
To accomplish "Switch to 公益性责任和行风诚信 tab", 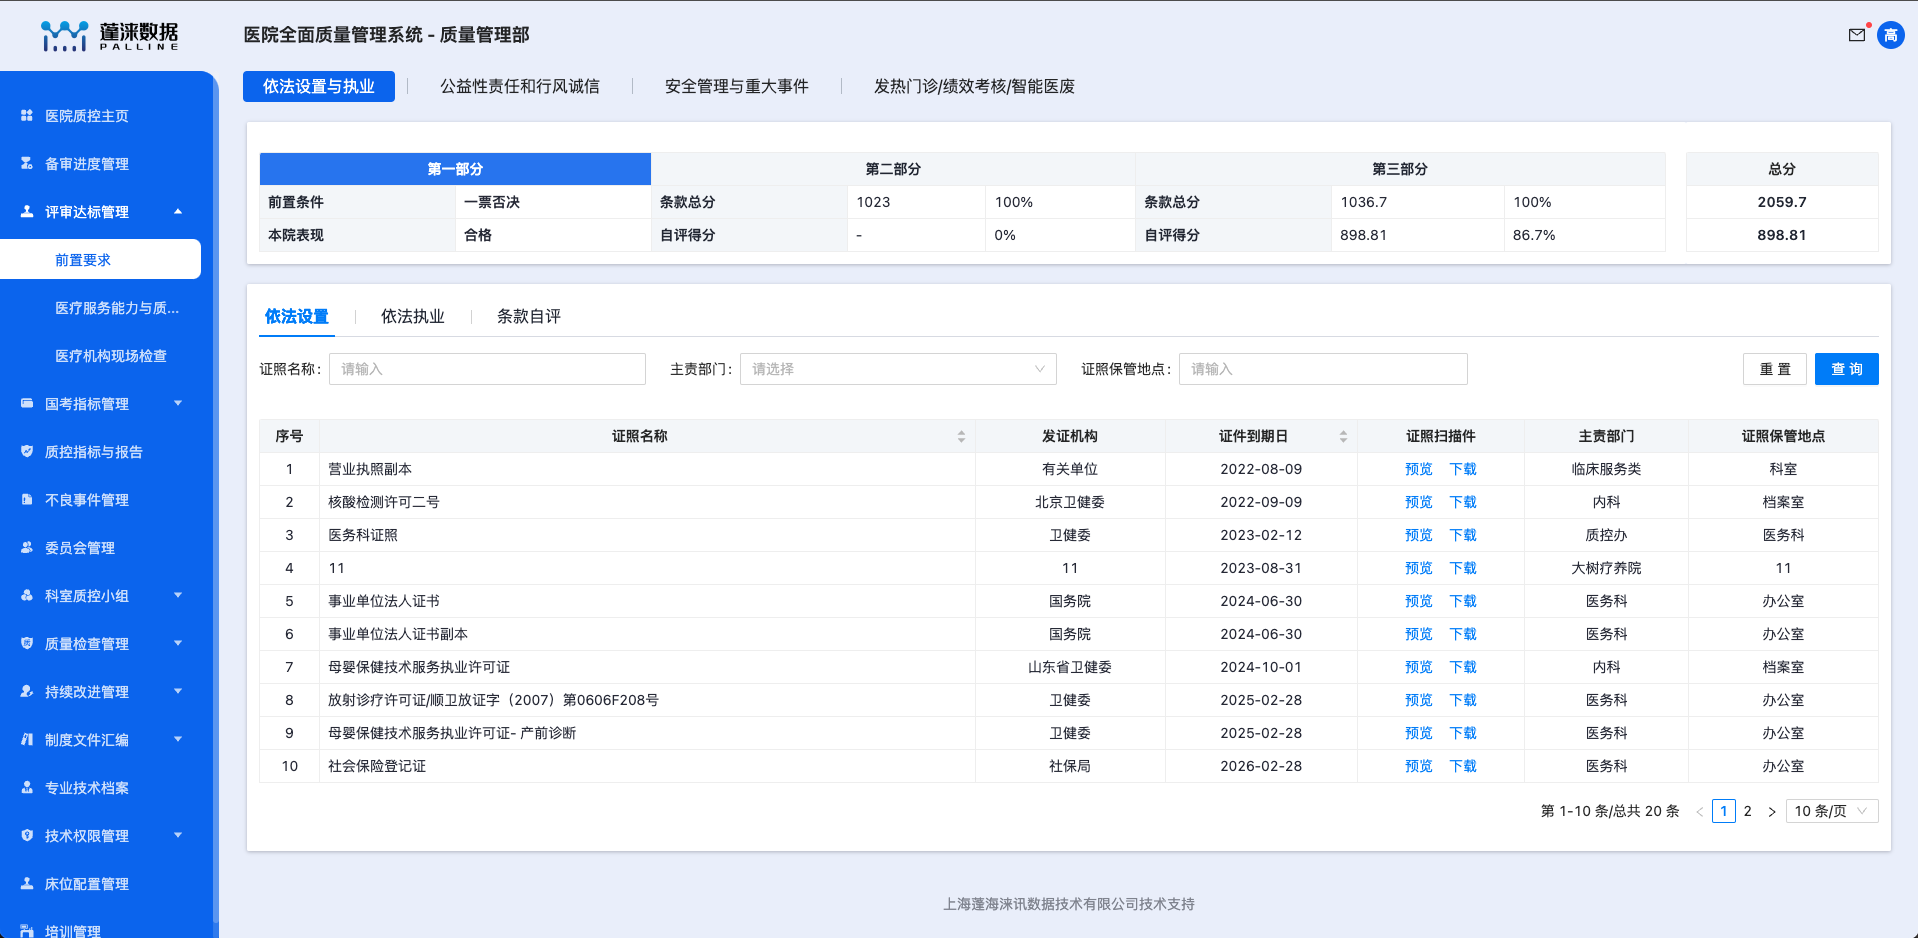I will pos(520,86).
